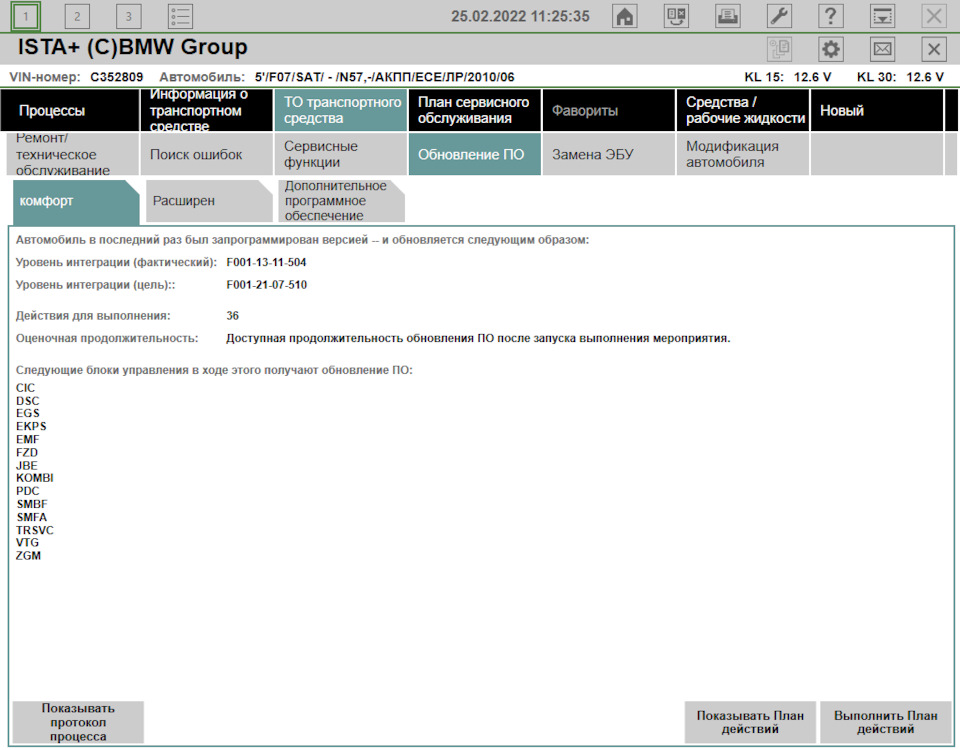
Task: Close the ISTA+ session with X
Action: [x=934, y=49]
